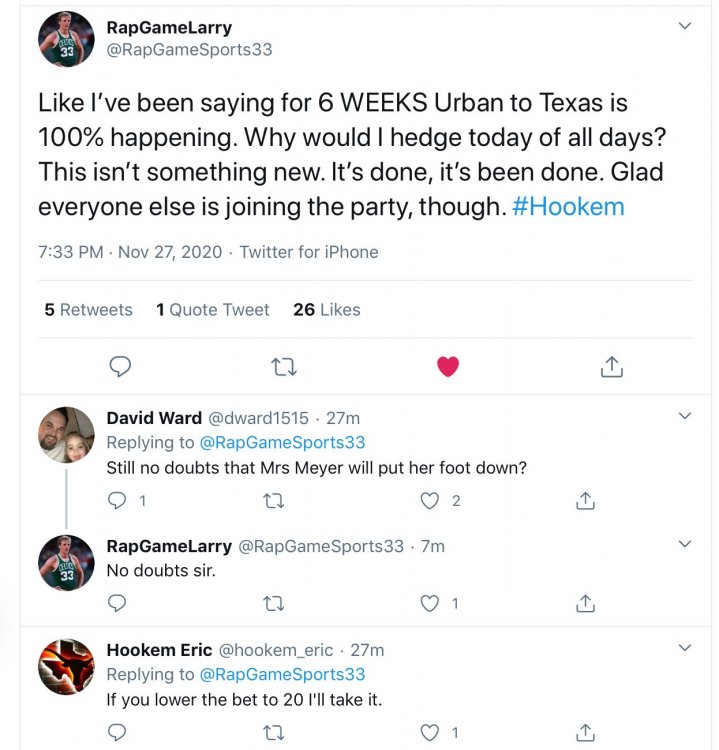Unlike the main tweet with red heart
The image size is (719, 750).
(x=448, y=367)
